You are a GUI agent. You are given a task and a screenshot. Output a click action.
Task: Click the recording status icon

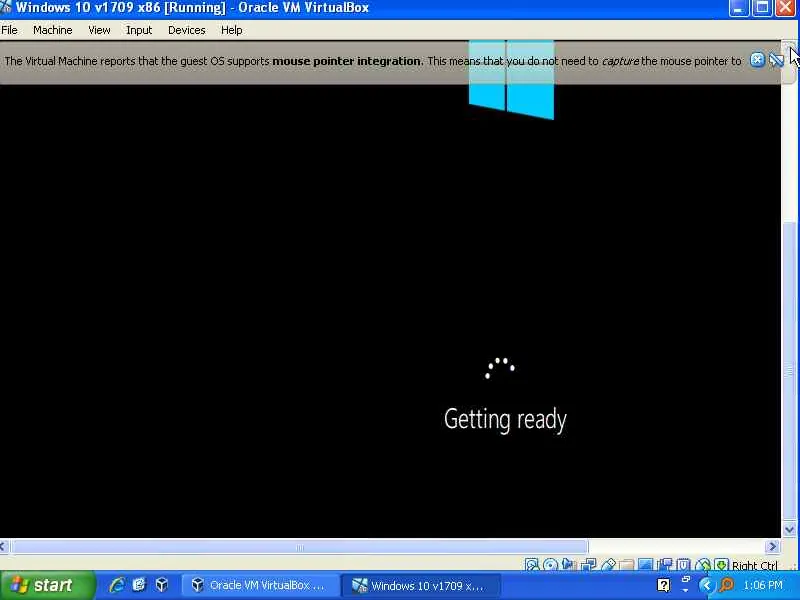[x=665, y=564]
